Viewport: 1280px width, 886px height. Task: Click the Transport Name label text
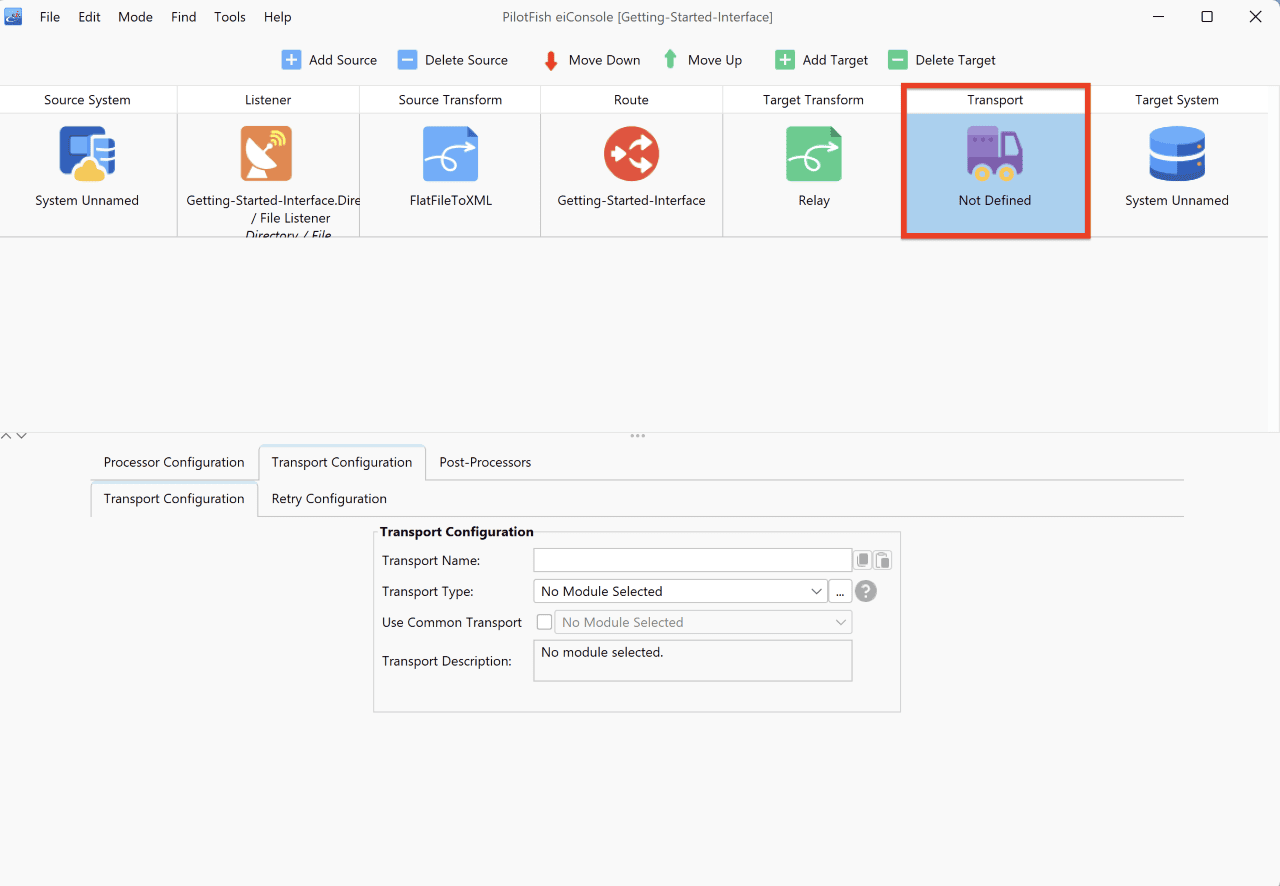pos(431,560)
